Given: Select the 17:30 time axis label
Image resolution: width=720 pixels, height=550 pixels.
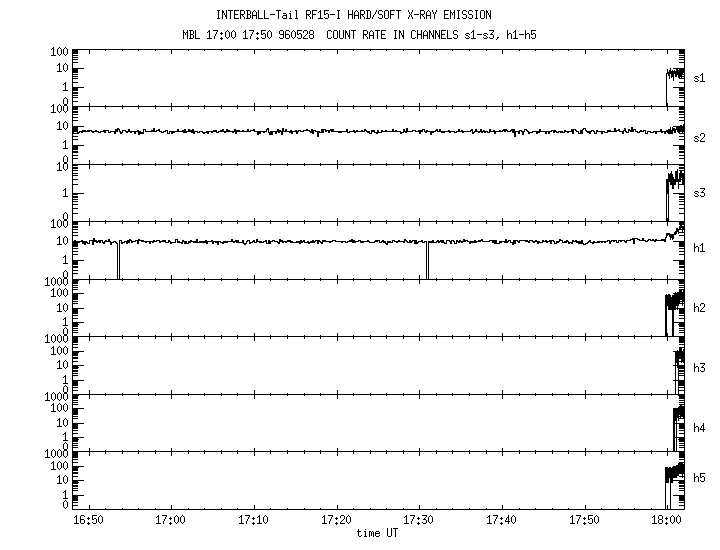Looking at the screenshot, I should (418, 520).
